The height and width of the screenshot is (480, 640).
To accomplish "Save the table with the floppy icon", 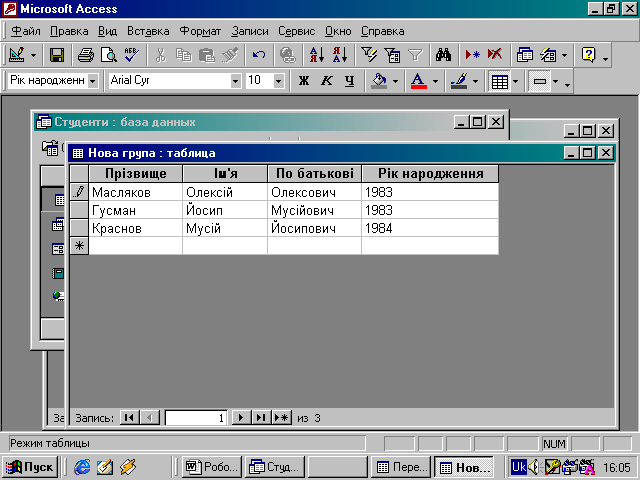I will (57, 55).
